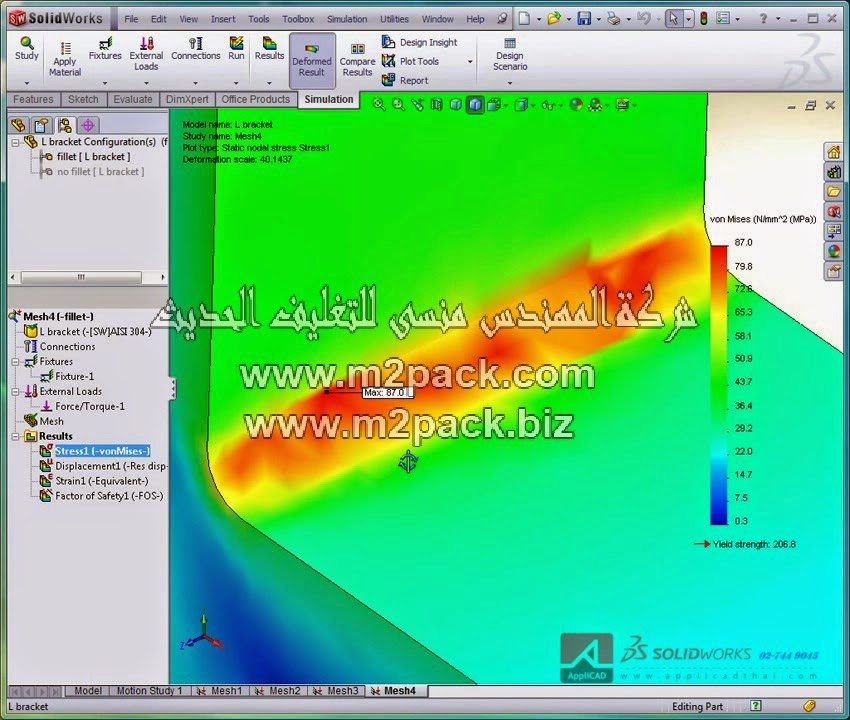Click the Previous View icon
This screenshot has height=720, width=850.
(x=417, y=105)
